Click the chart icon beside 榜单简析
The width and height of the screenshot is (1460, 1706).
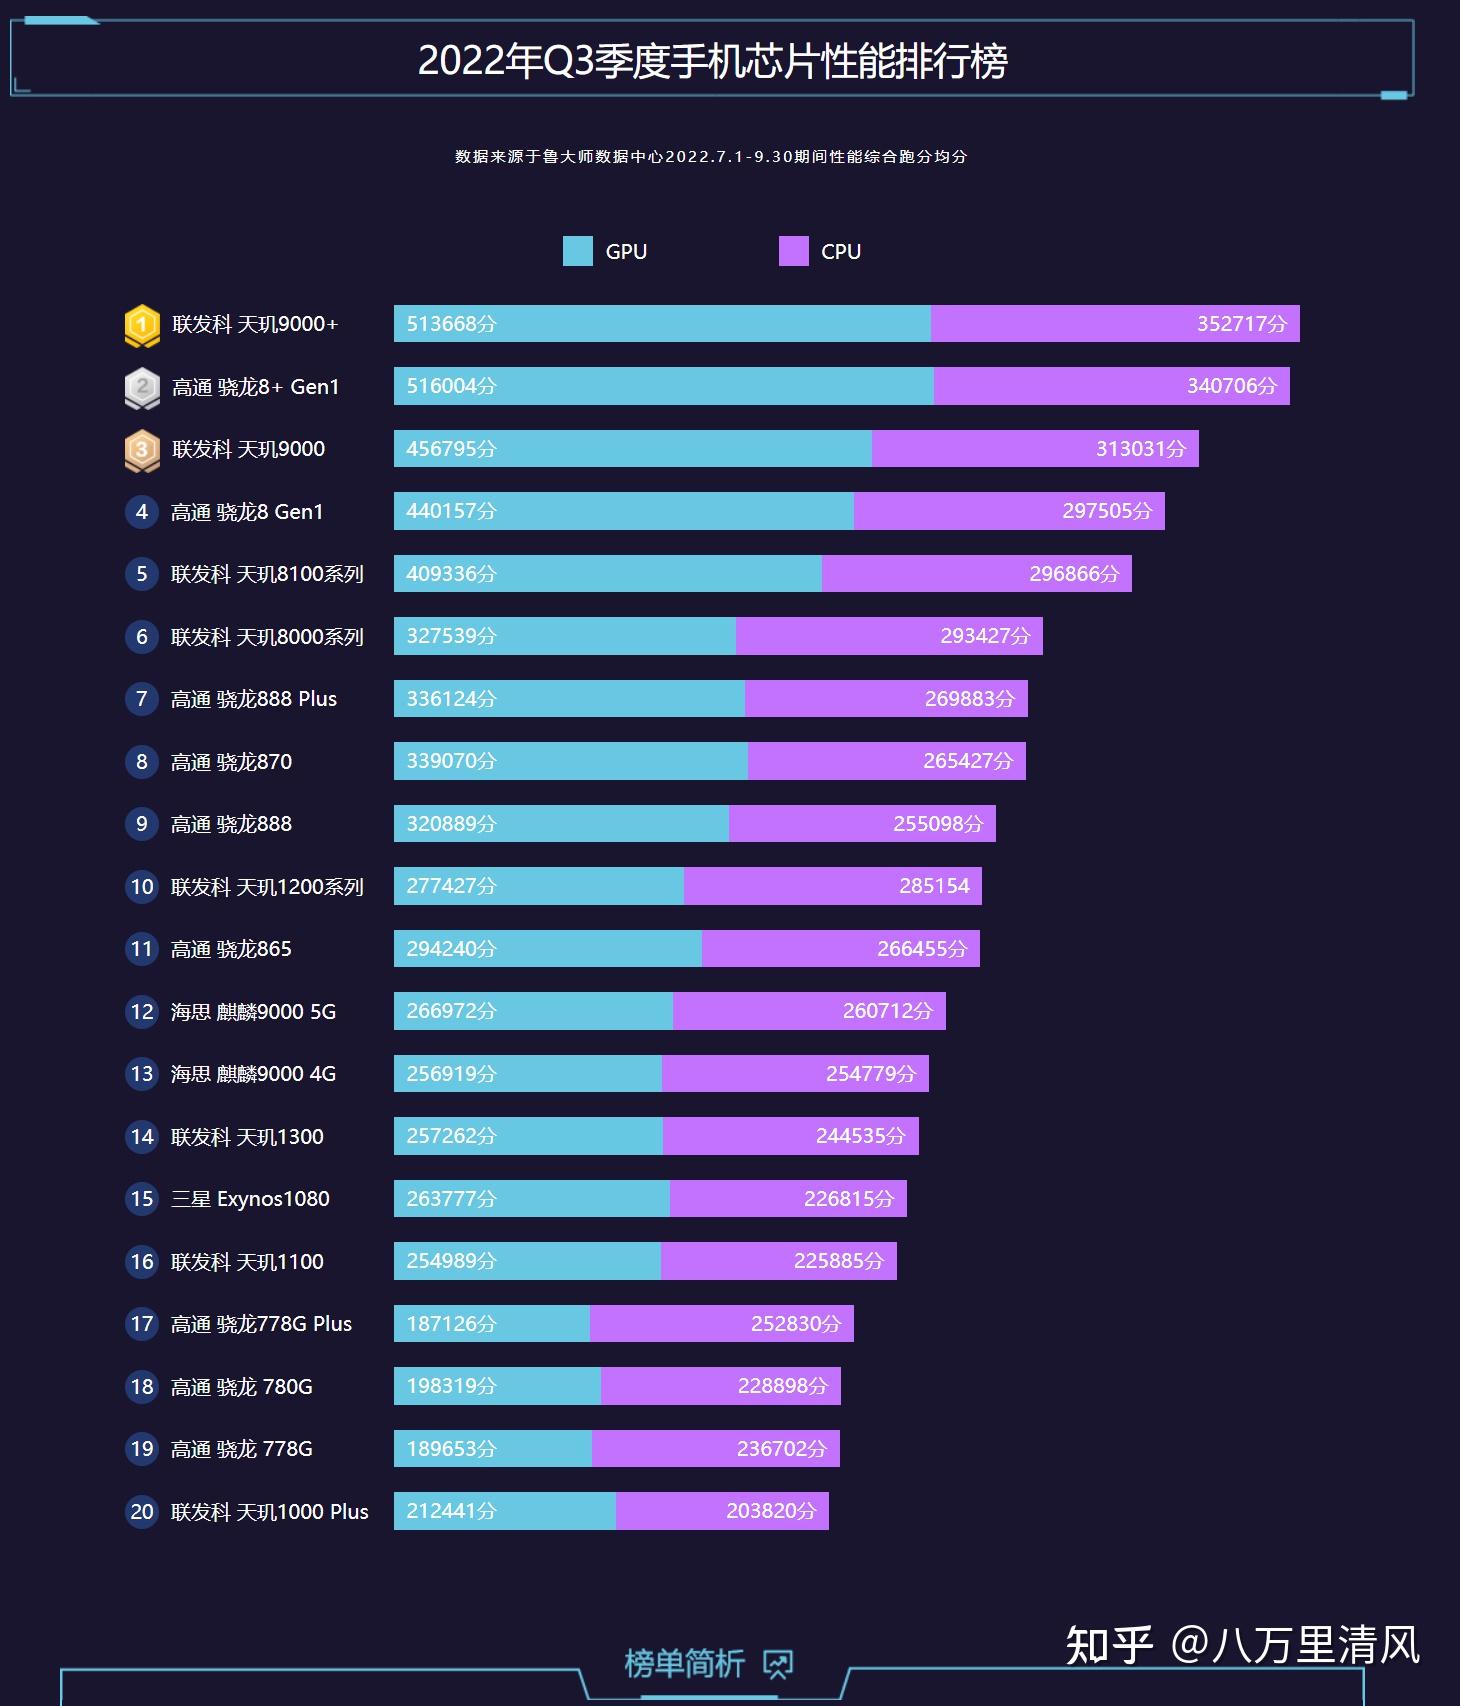point(778,1664)
